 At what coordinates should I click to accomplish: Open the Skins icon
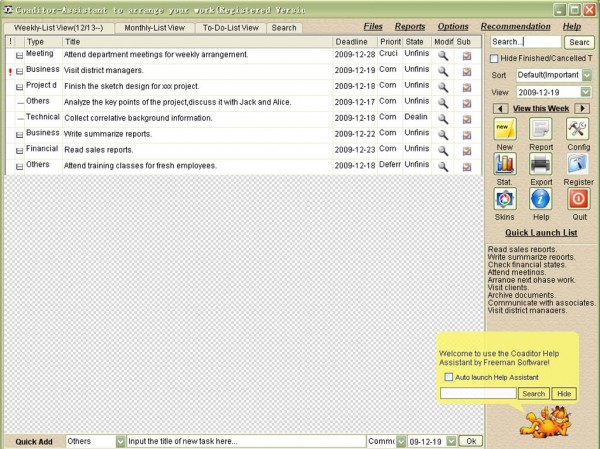505,199
